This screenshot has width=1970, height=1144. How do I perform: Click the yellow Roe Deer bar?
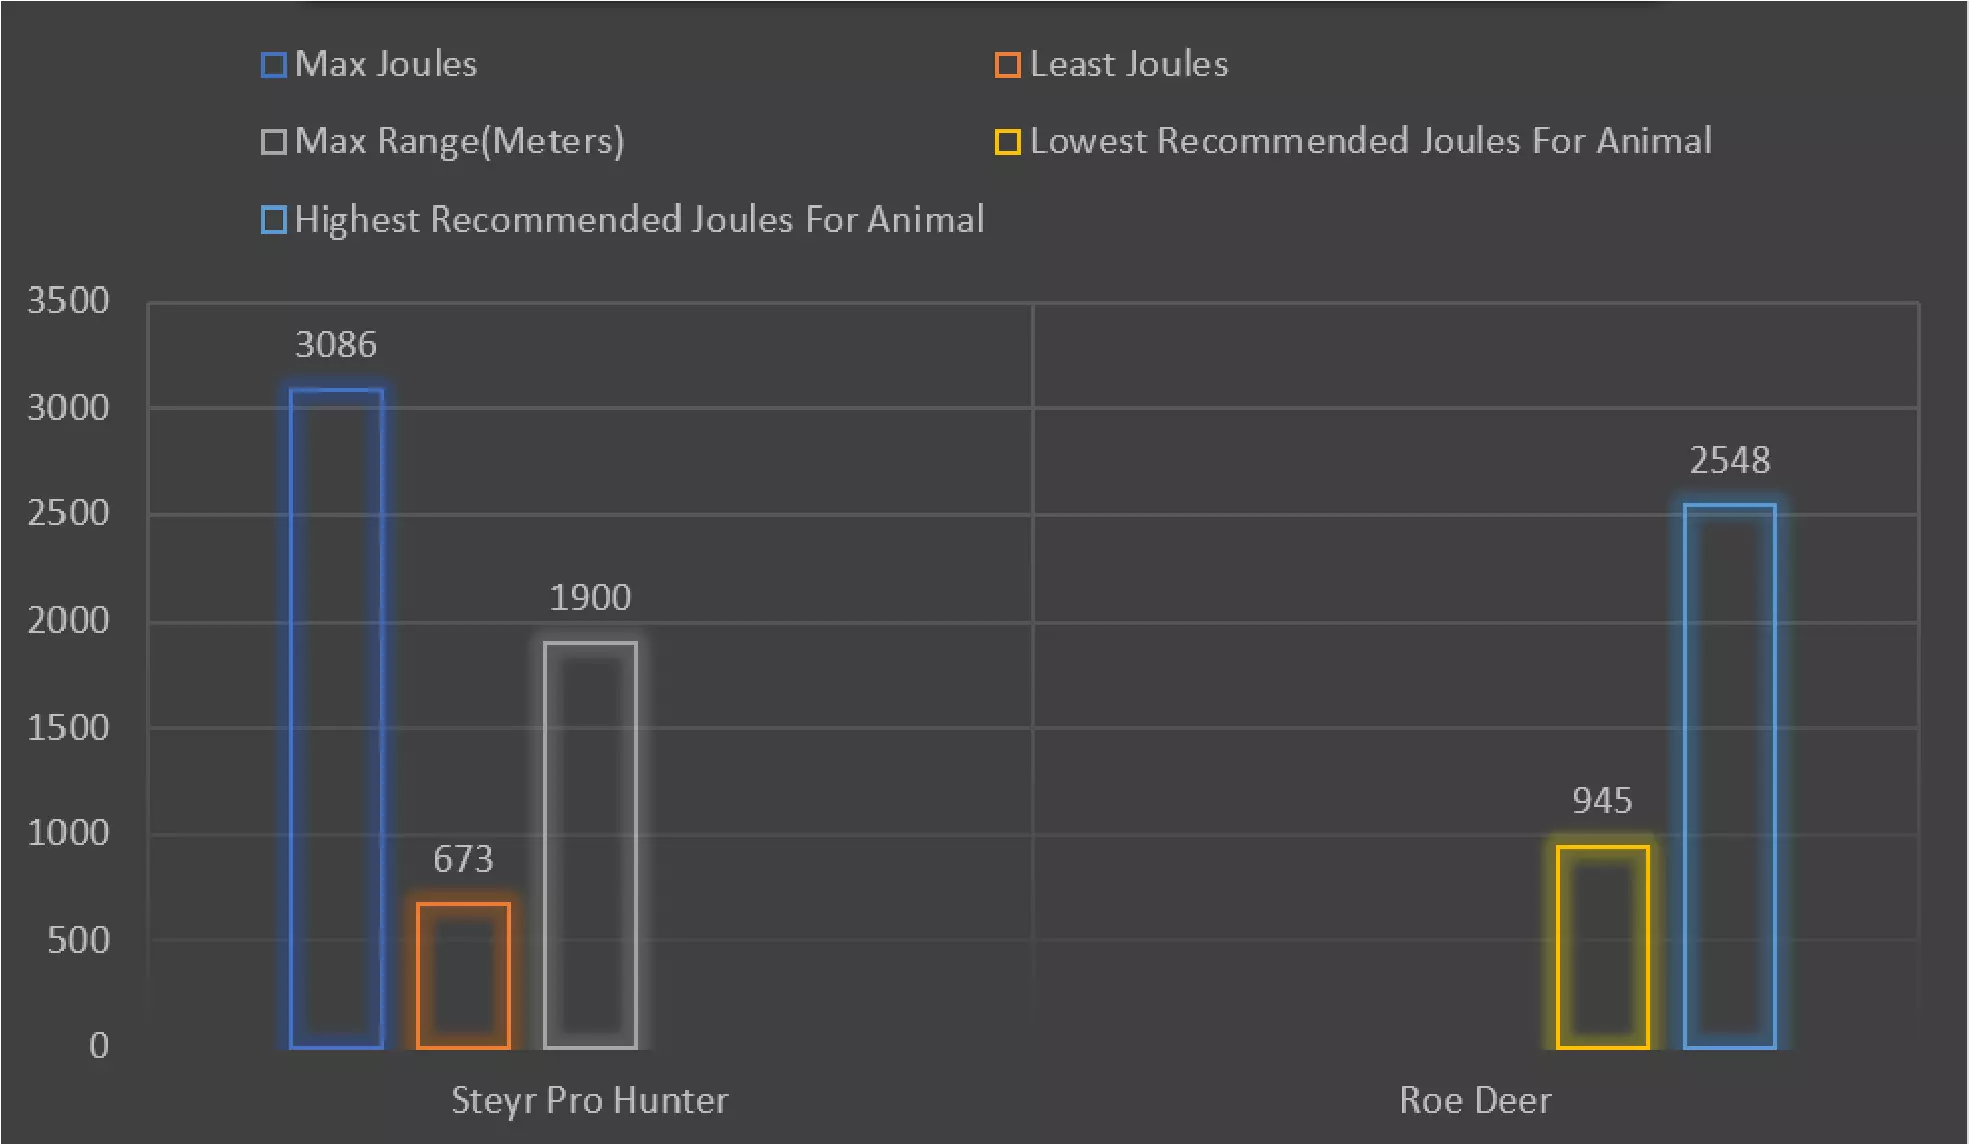pos(1602,947)
